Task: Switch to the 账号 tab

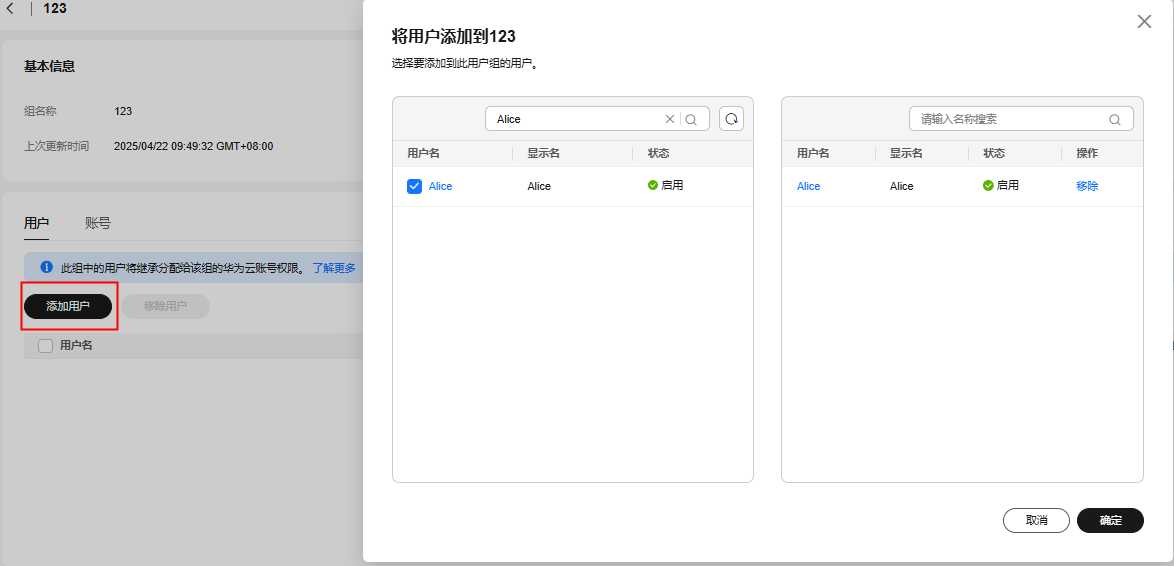Action: pos(98,222)
